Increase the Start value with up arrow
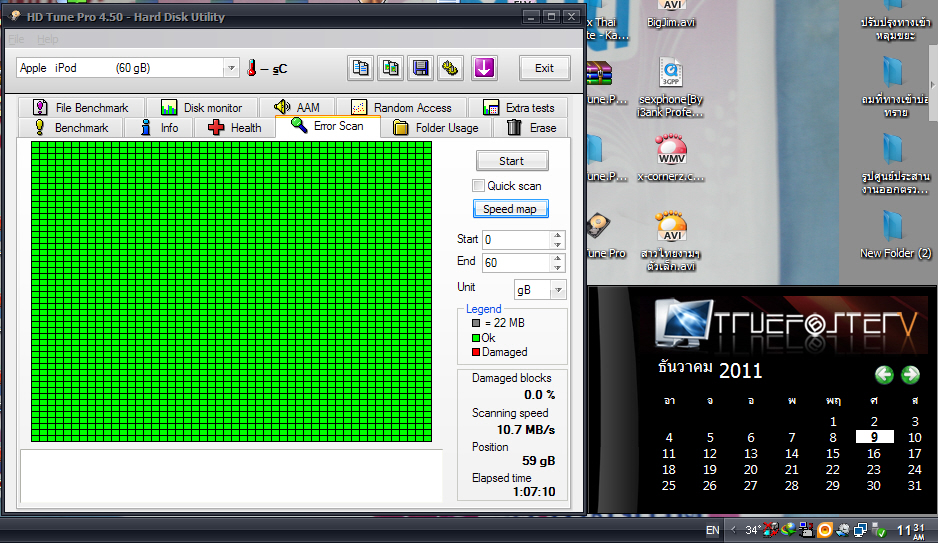 click(558, 235)
